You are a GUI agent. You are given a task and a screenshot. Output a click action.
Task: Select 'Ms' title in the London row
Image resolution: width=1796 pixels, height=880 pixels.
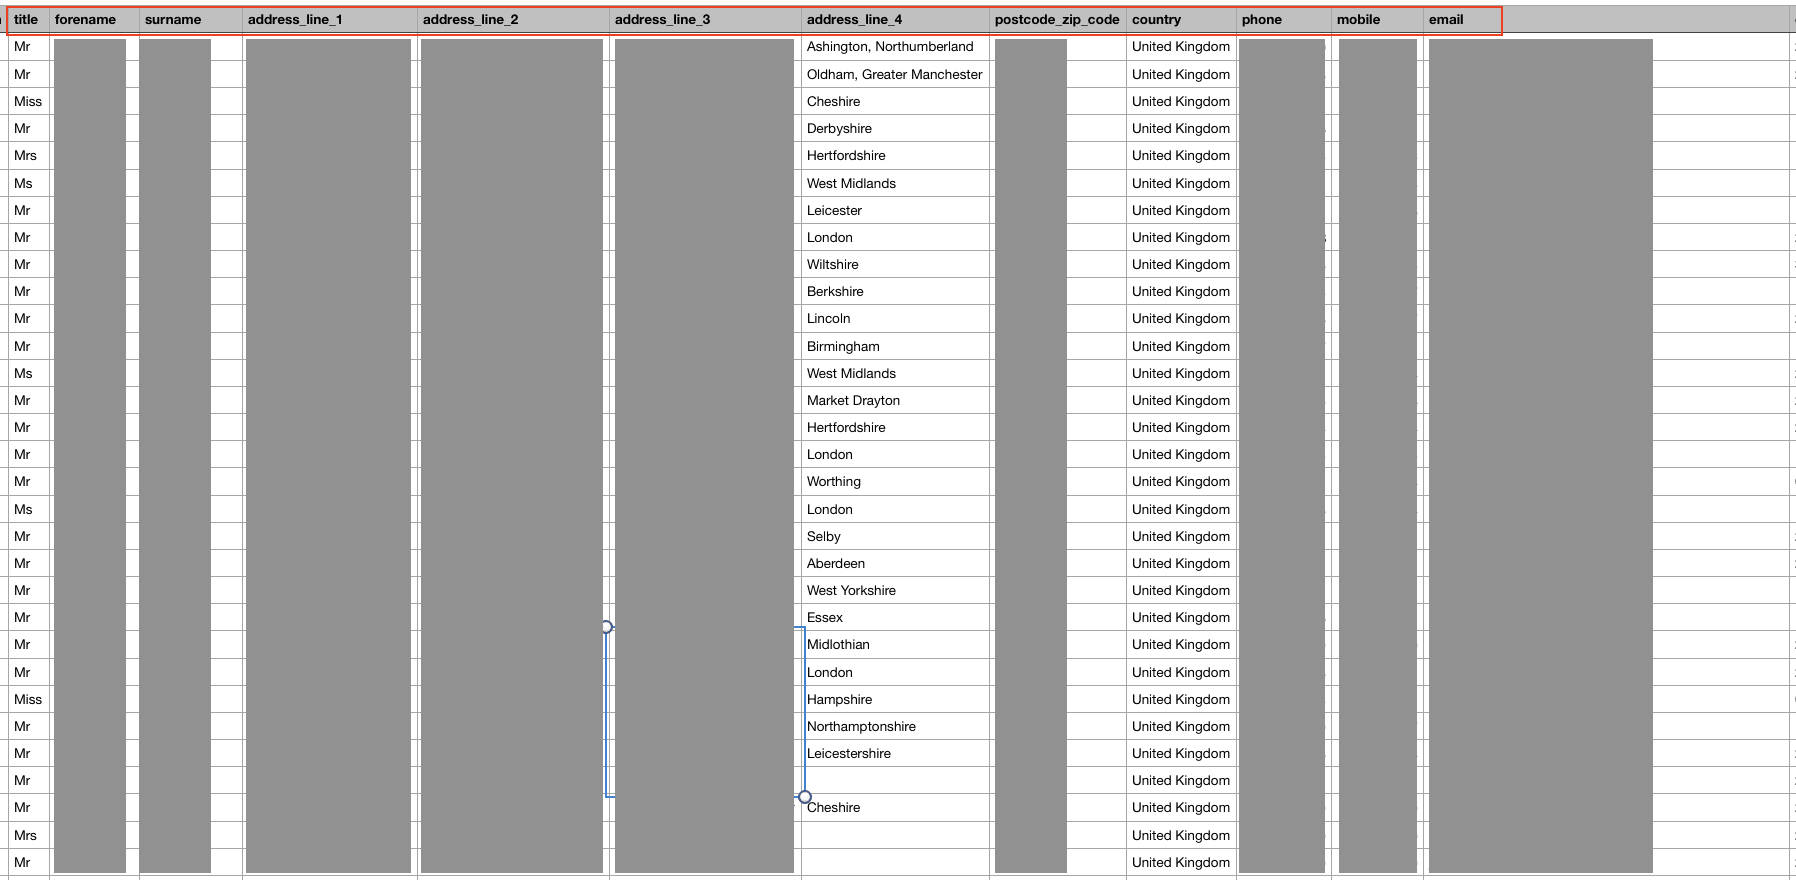tap(28, 509)
